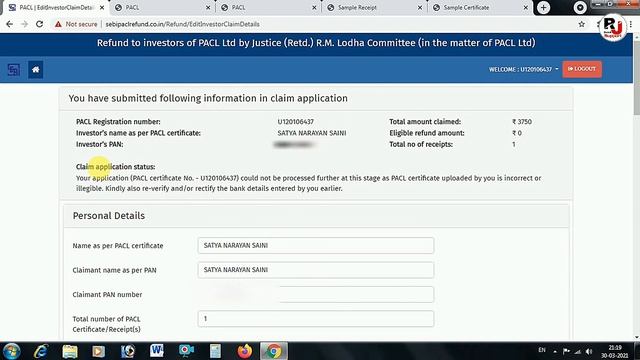
Task: Launch Internet Explorer from taskbar
Action: click(x=41, y=351)
